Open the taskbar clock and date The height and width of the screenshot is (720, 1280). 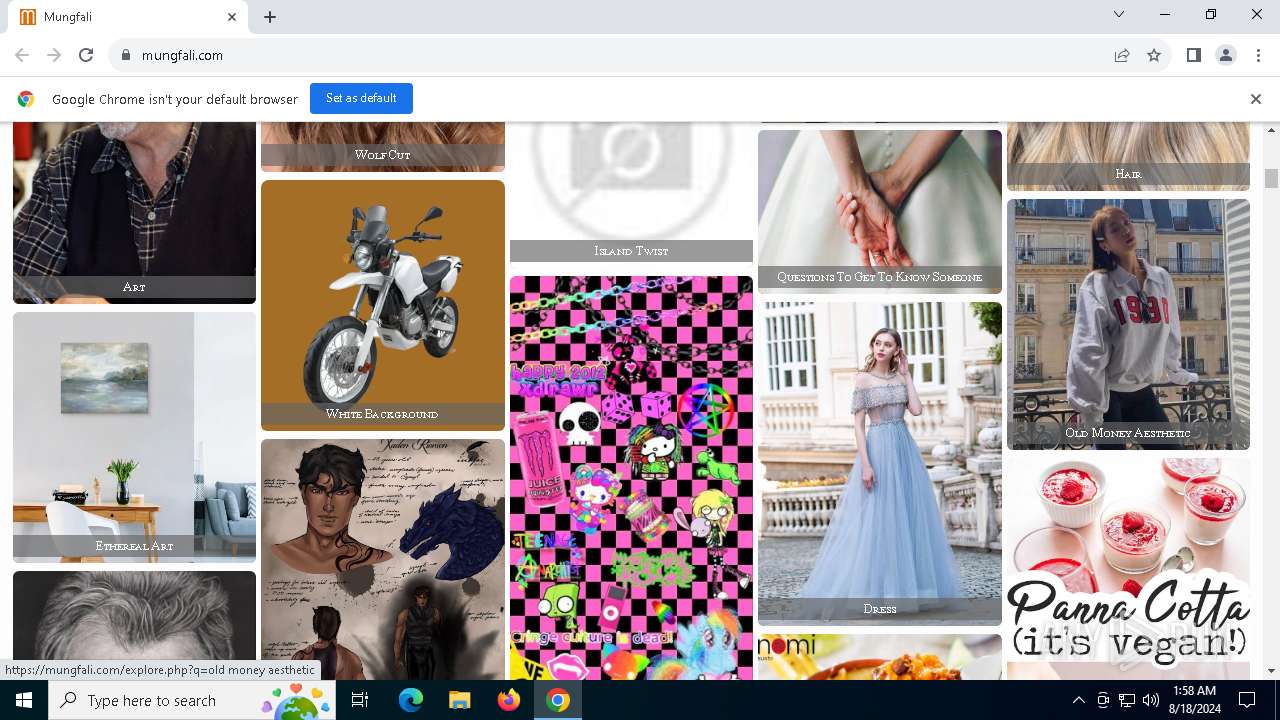[x=1193, y=700]
